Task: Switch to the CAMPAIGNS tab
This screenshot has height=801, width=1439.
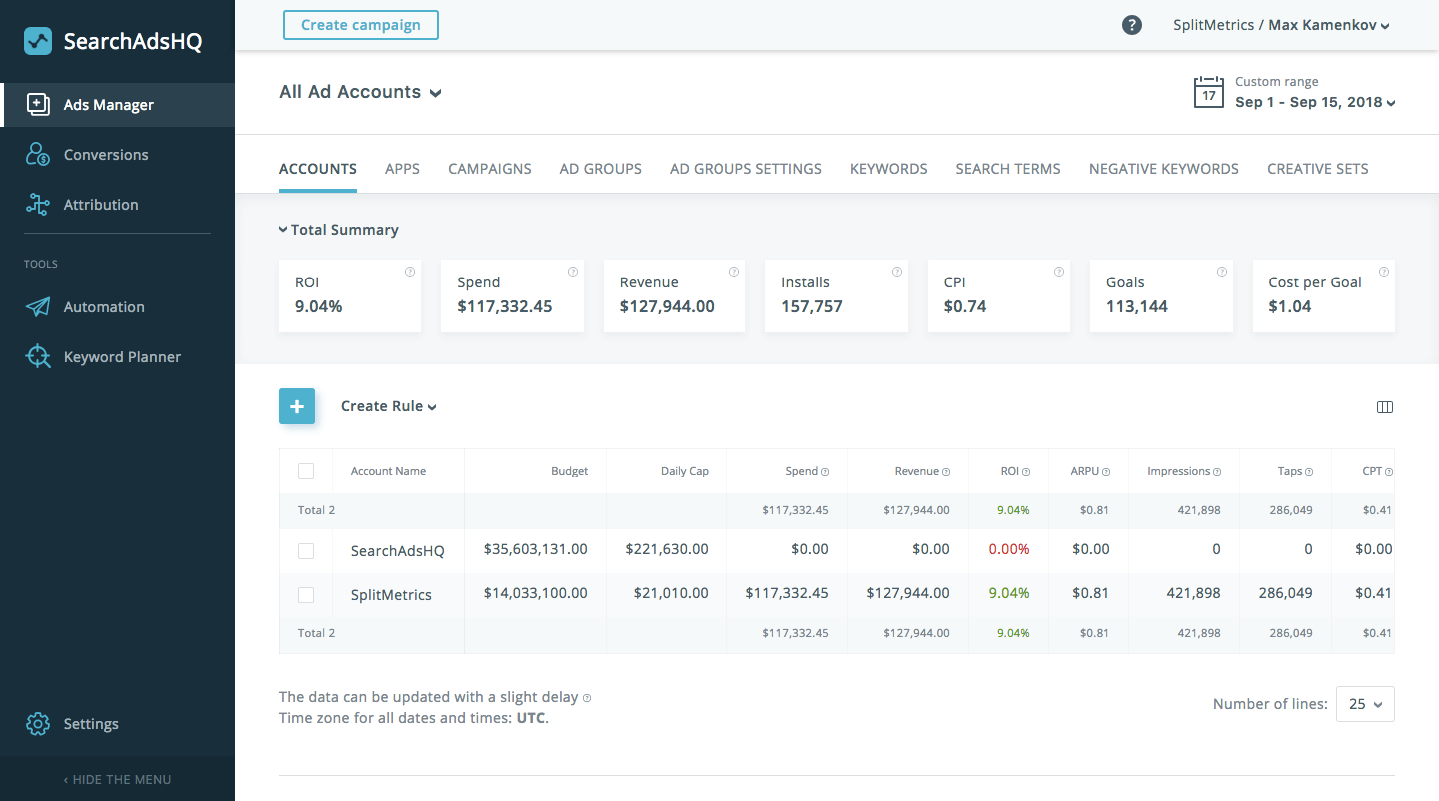Action: (490, 169)
